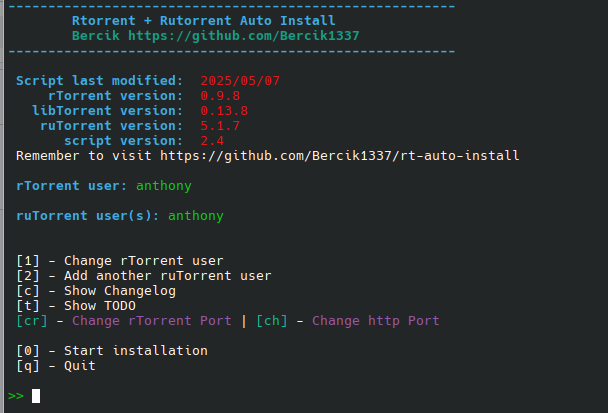
Task: Select the Change rTorrent user option
Action: [x=119, y=261]
